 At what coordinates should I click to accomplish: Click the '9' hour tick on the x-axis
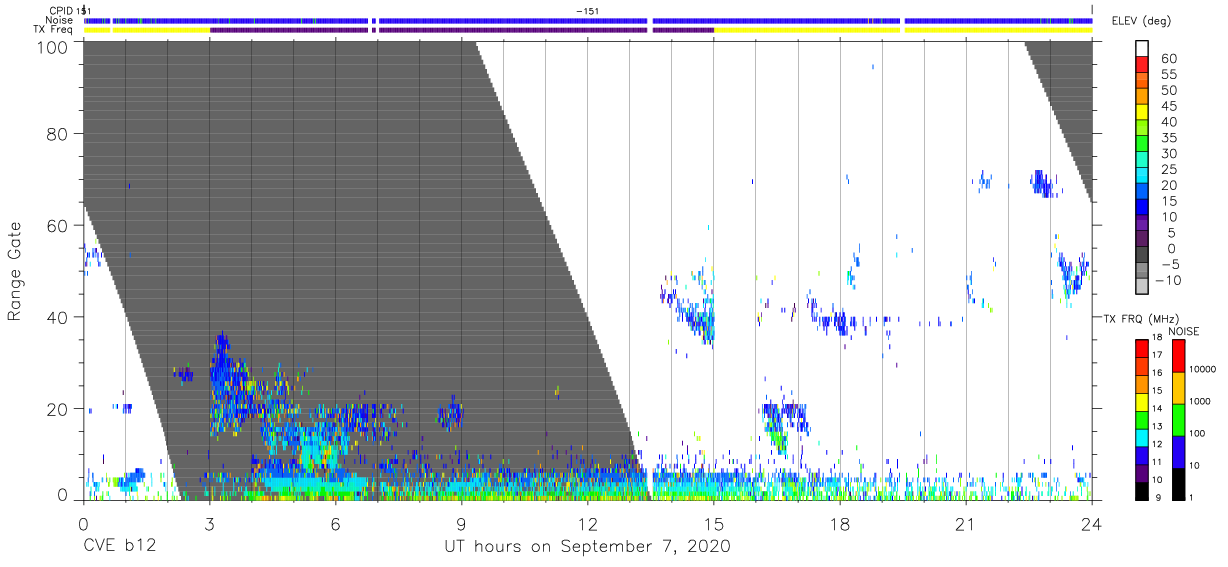pos(461,522)
